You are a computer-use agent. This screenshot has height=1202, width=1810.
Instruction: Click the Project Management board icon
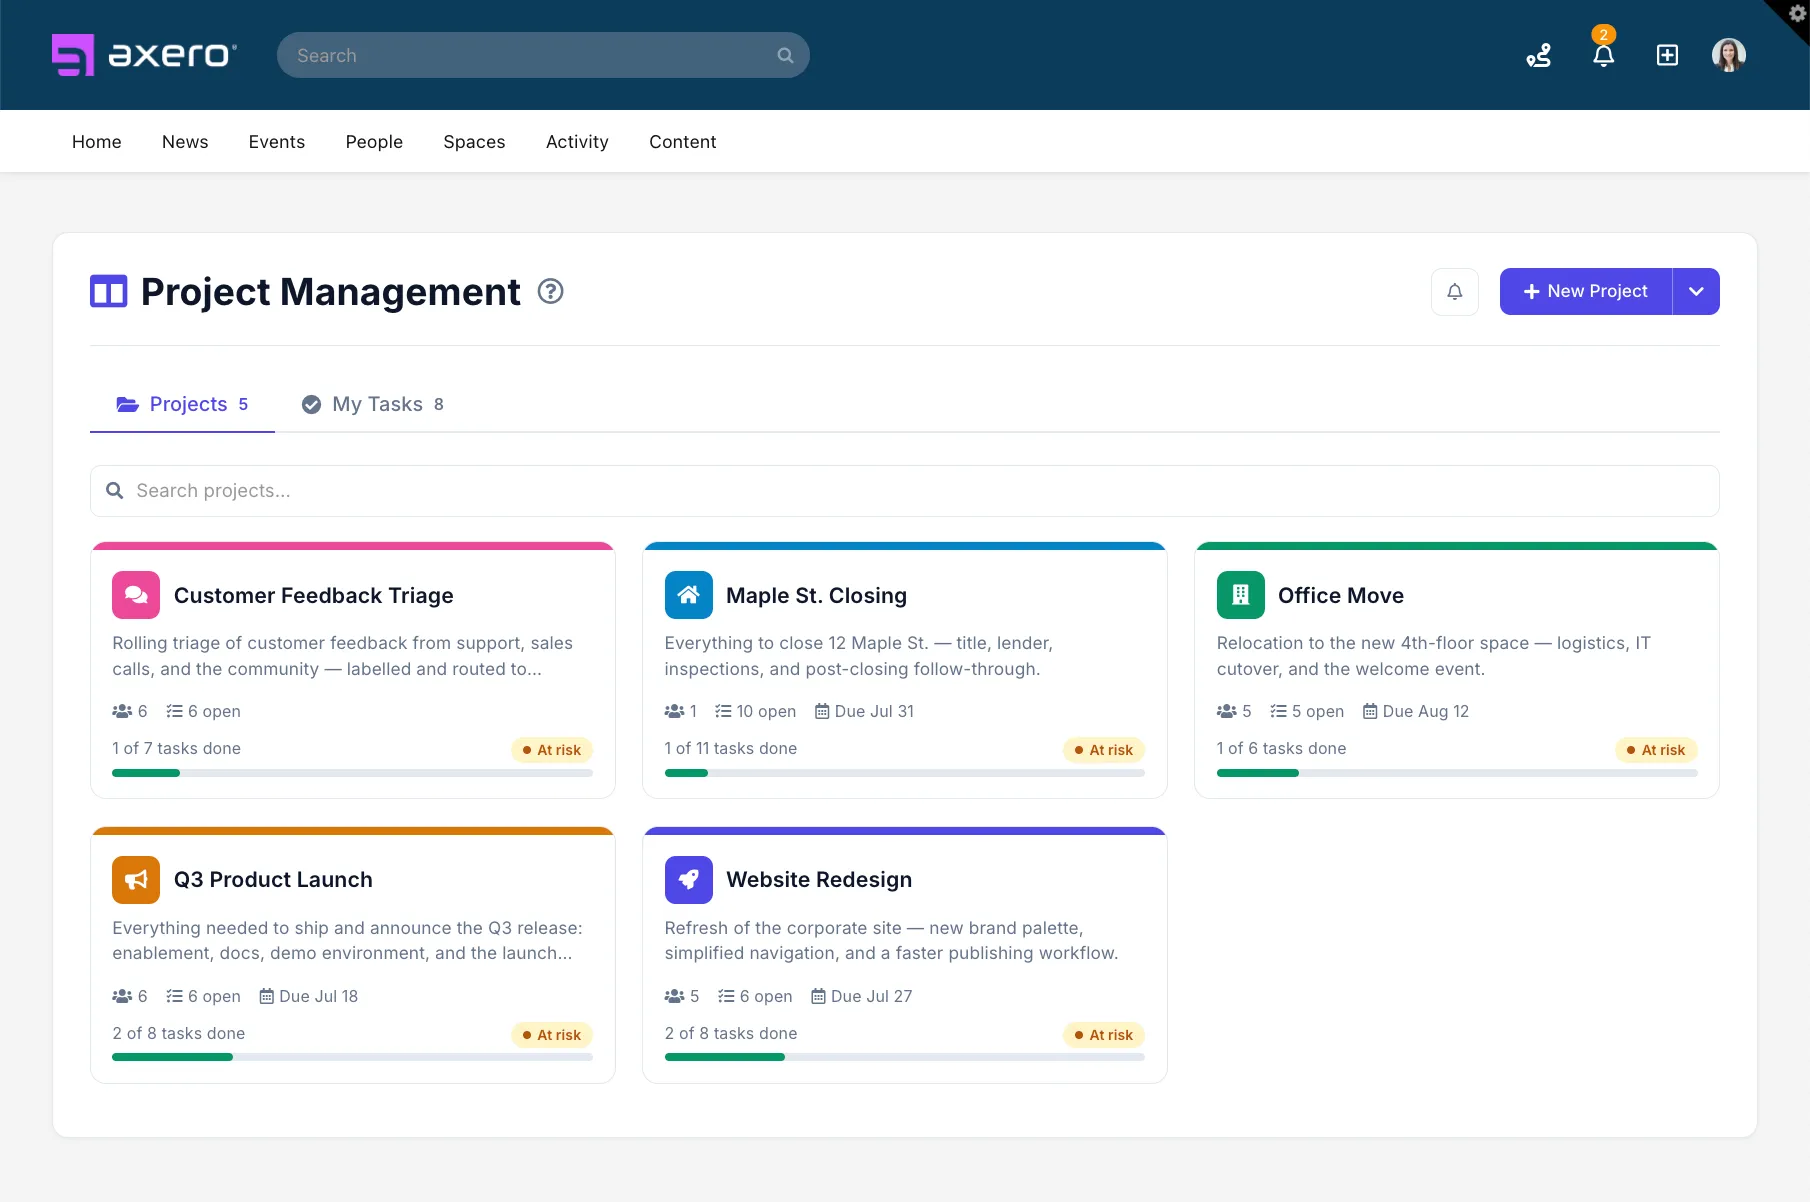(x=109, y=291)
